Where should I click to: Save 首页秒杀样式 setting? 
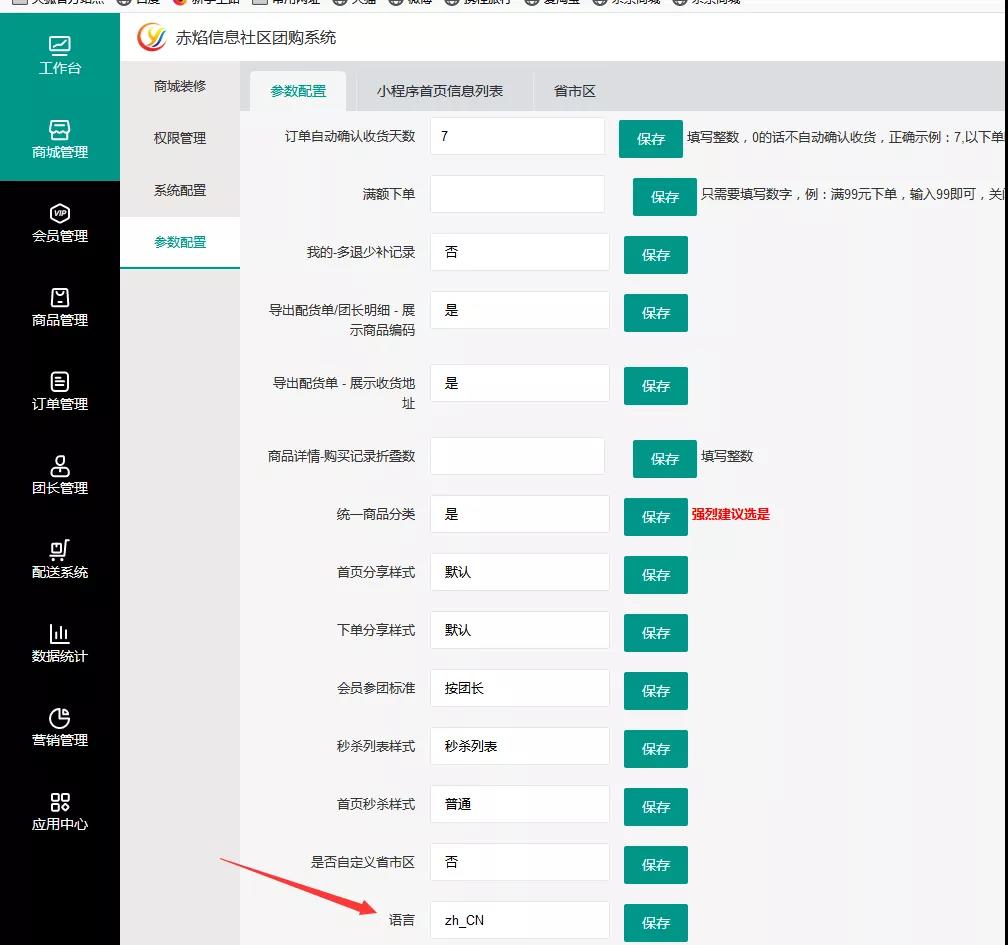tap(656, 807)
